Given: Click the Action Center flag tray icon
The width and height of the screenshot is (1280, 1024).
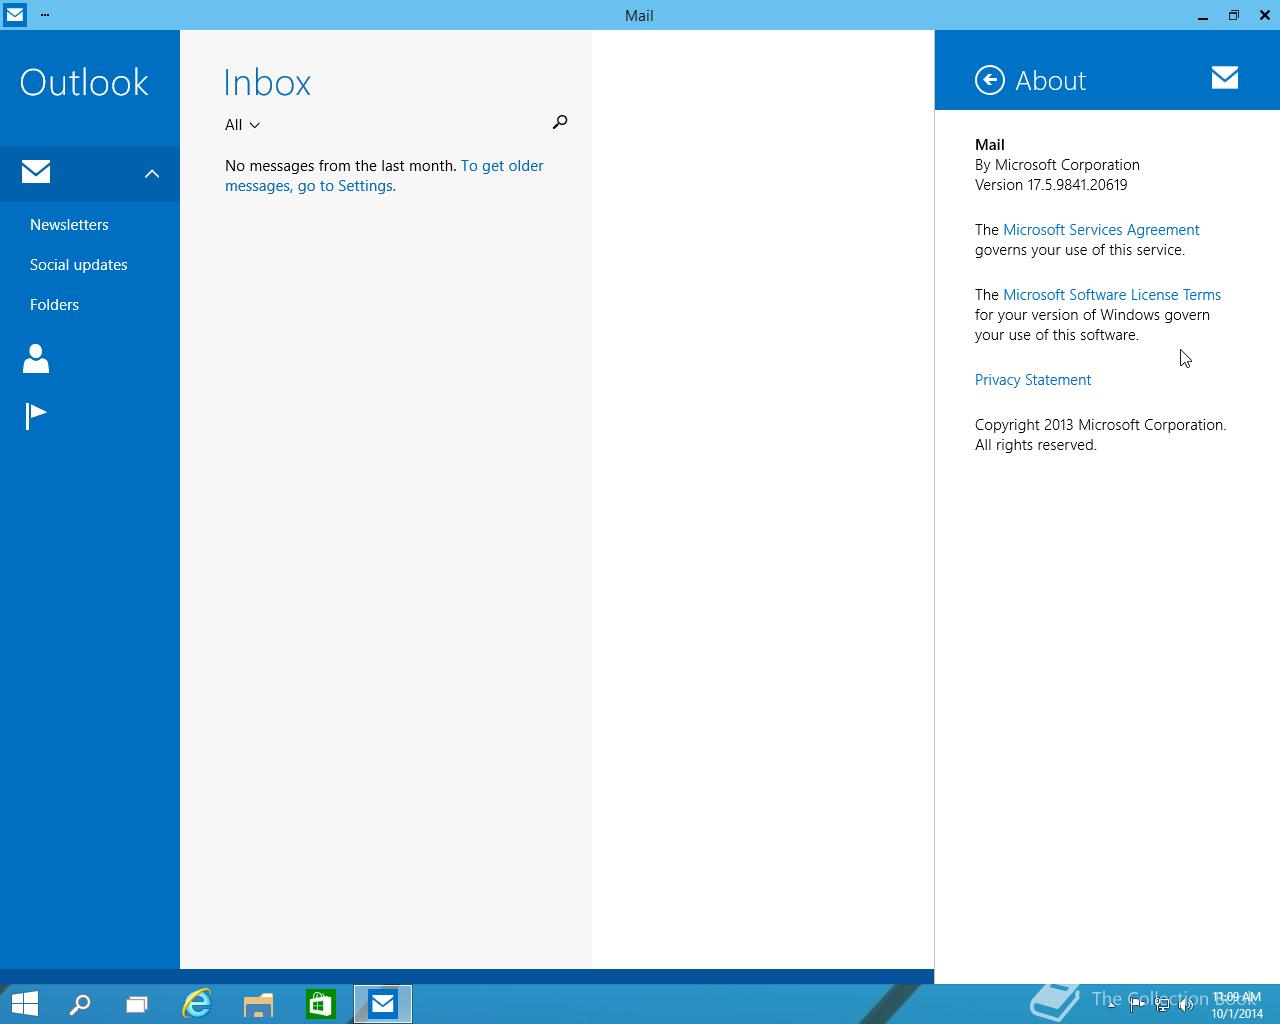Looking at the screenshot, I should (1137, 1005).
